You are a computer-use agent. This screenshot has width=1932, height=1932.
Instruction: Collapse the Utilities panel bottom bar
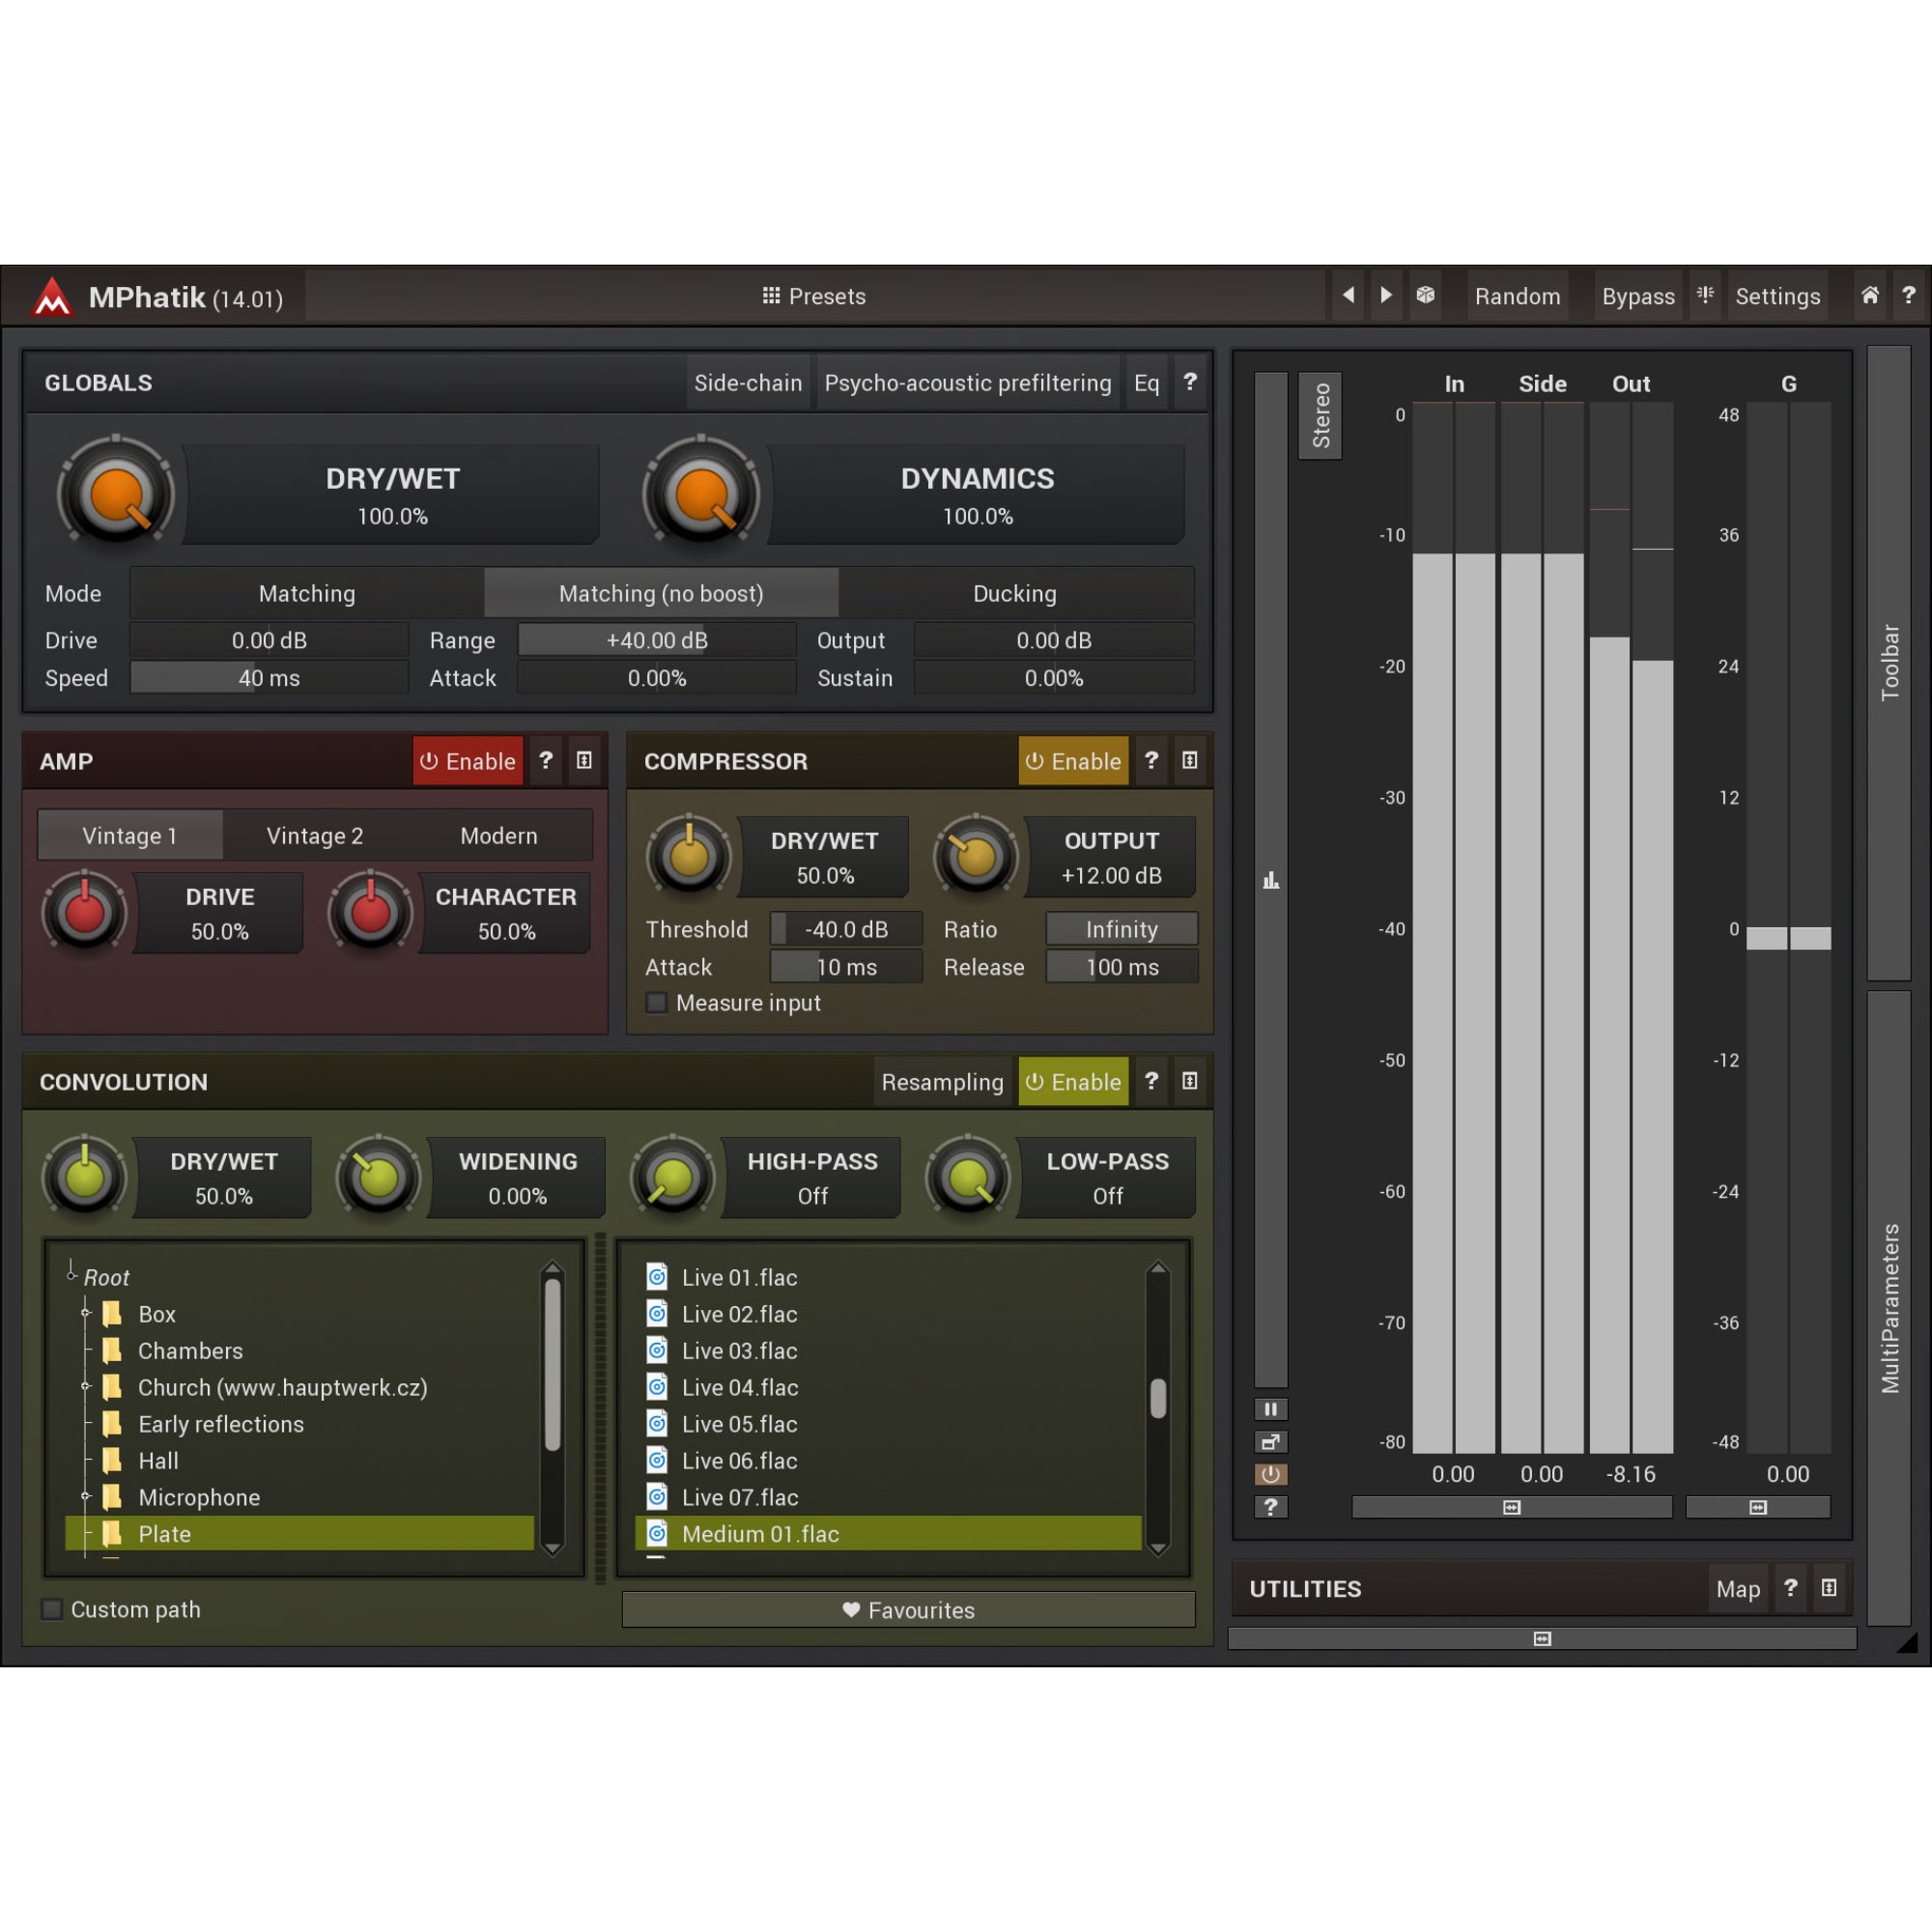pos(1542,1638)
